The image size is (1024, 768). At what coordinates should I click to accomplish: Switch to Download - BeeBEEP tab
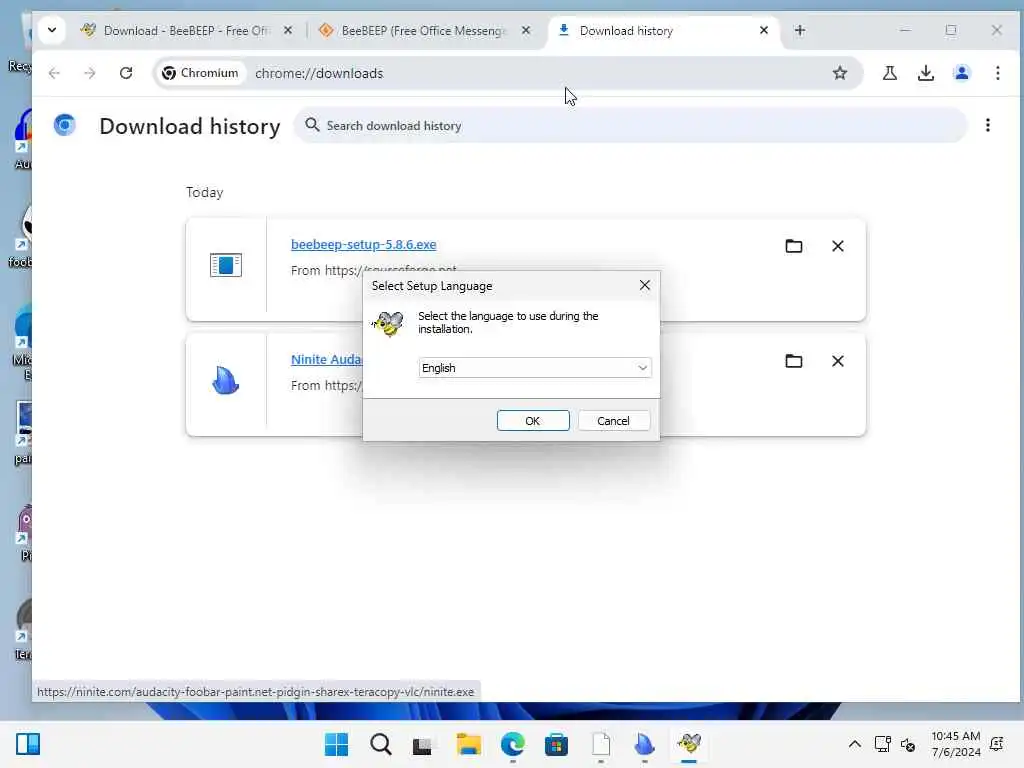click(186, 31)
